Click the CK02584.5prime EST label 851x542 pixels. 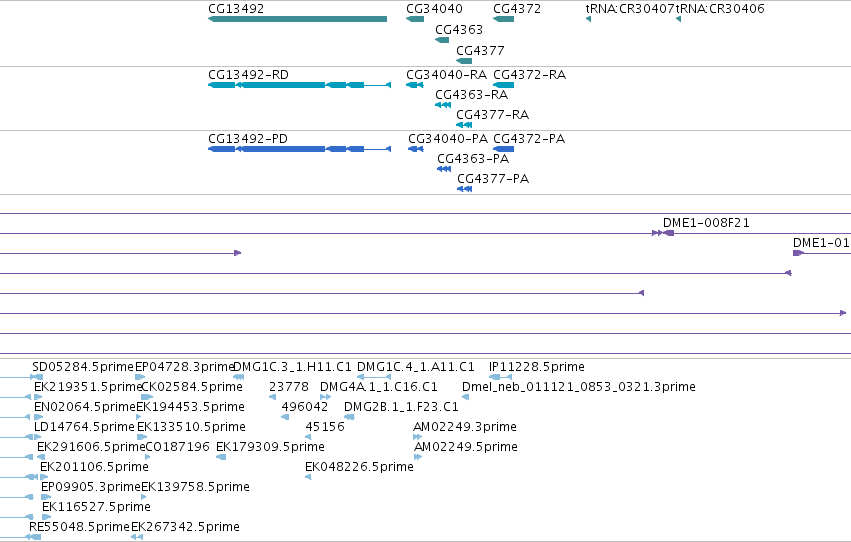pos(192,387)
